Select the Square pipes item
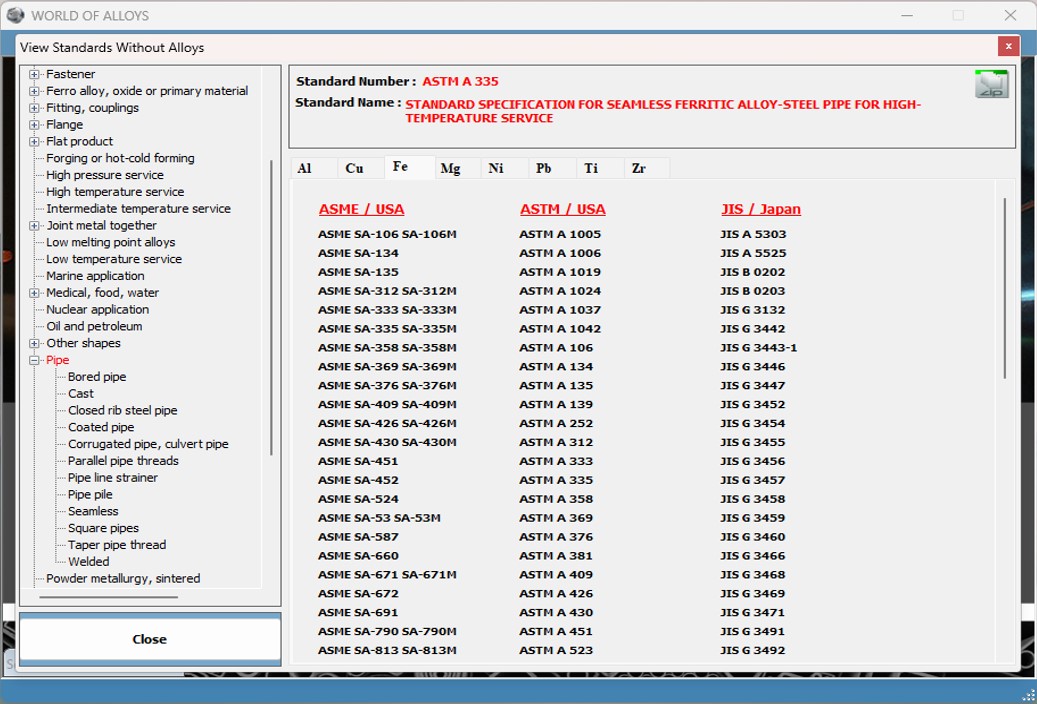This screenshot has width=1037, height=704. (103, 528)
